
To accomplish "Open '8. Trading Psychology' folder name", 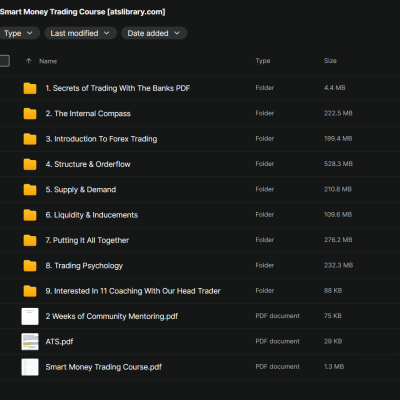I will point(84,266).
